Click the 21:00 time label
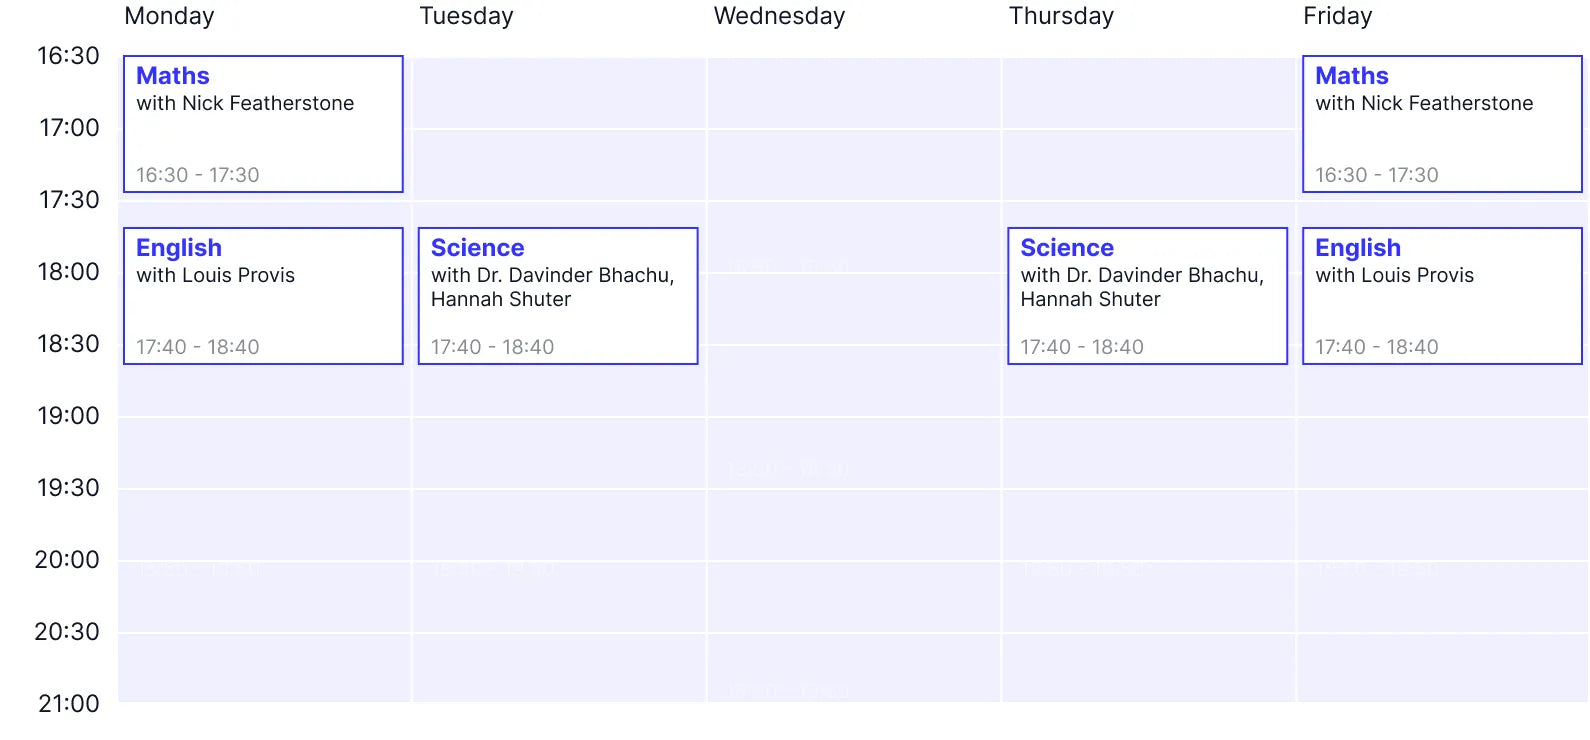The height and width of the screenshot is (740, 1590). point(69,703)
